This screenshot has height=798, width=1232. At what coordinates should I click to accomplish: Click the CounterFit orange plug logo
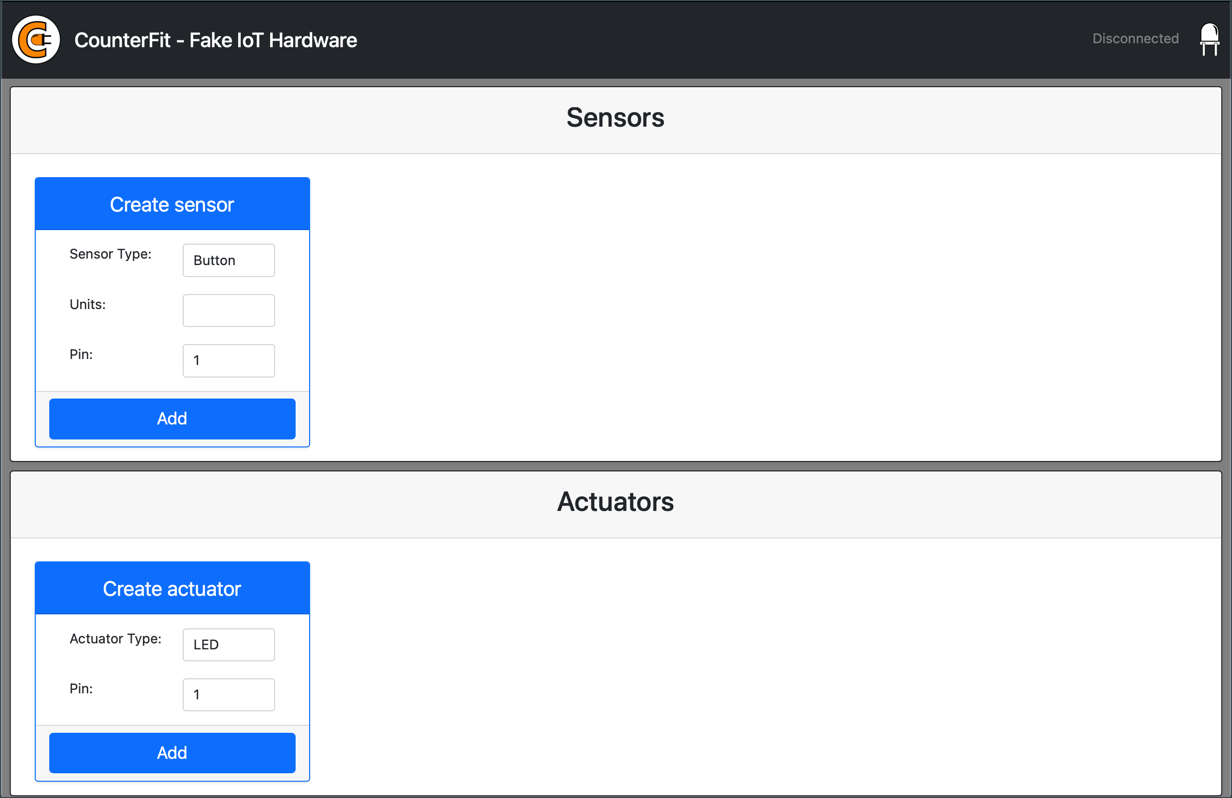point(36,40)
